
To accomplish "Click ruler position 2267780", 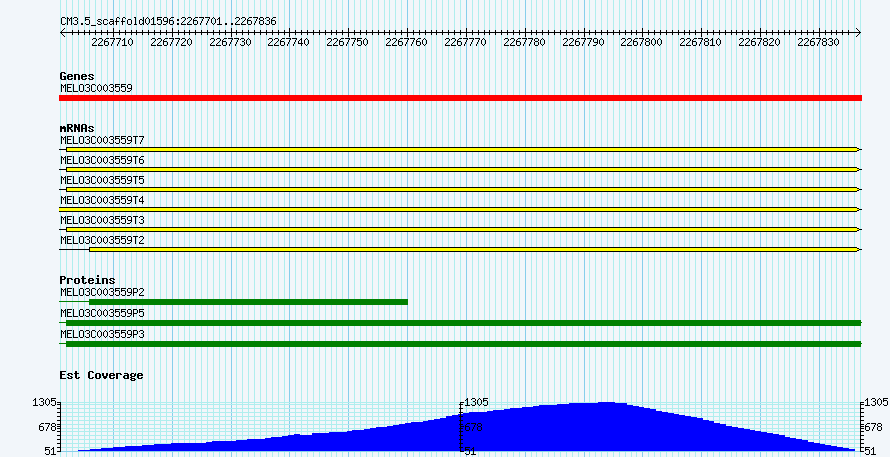I will pyautogui.click(x=524, y=42).
